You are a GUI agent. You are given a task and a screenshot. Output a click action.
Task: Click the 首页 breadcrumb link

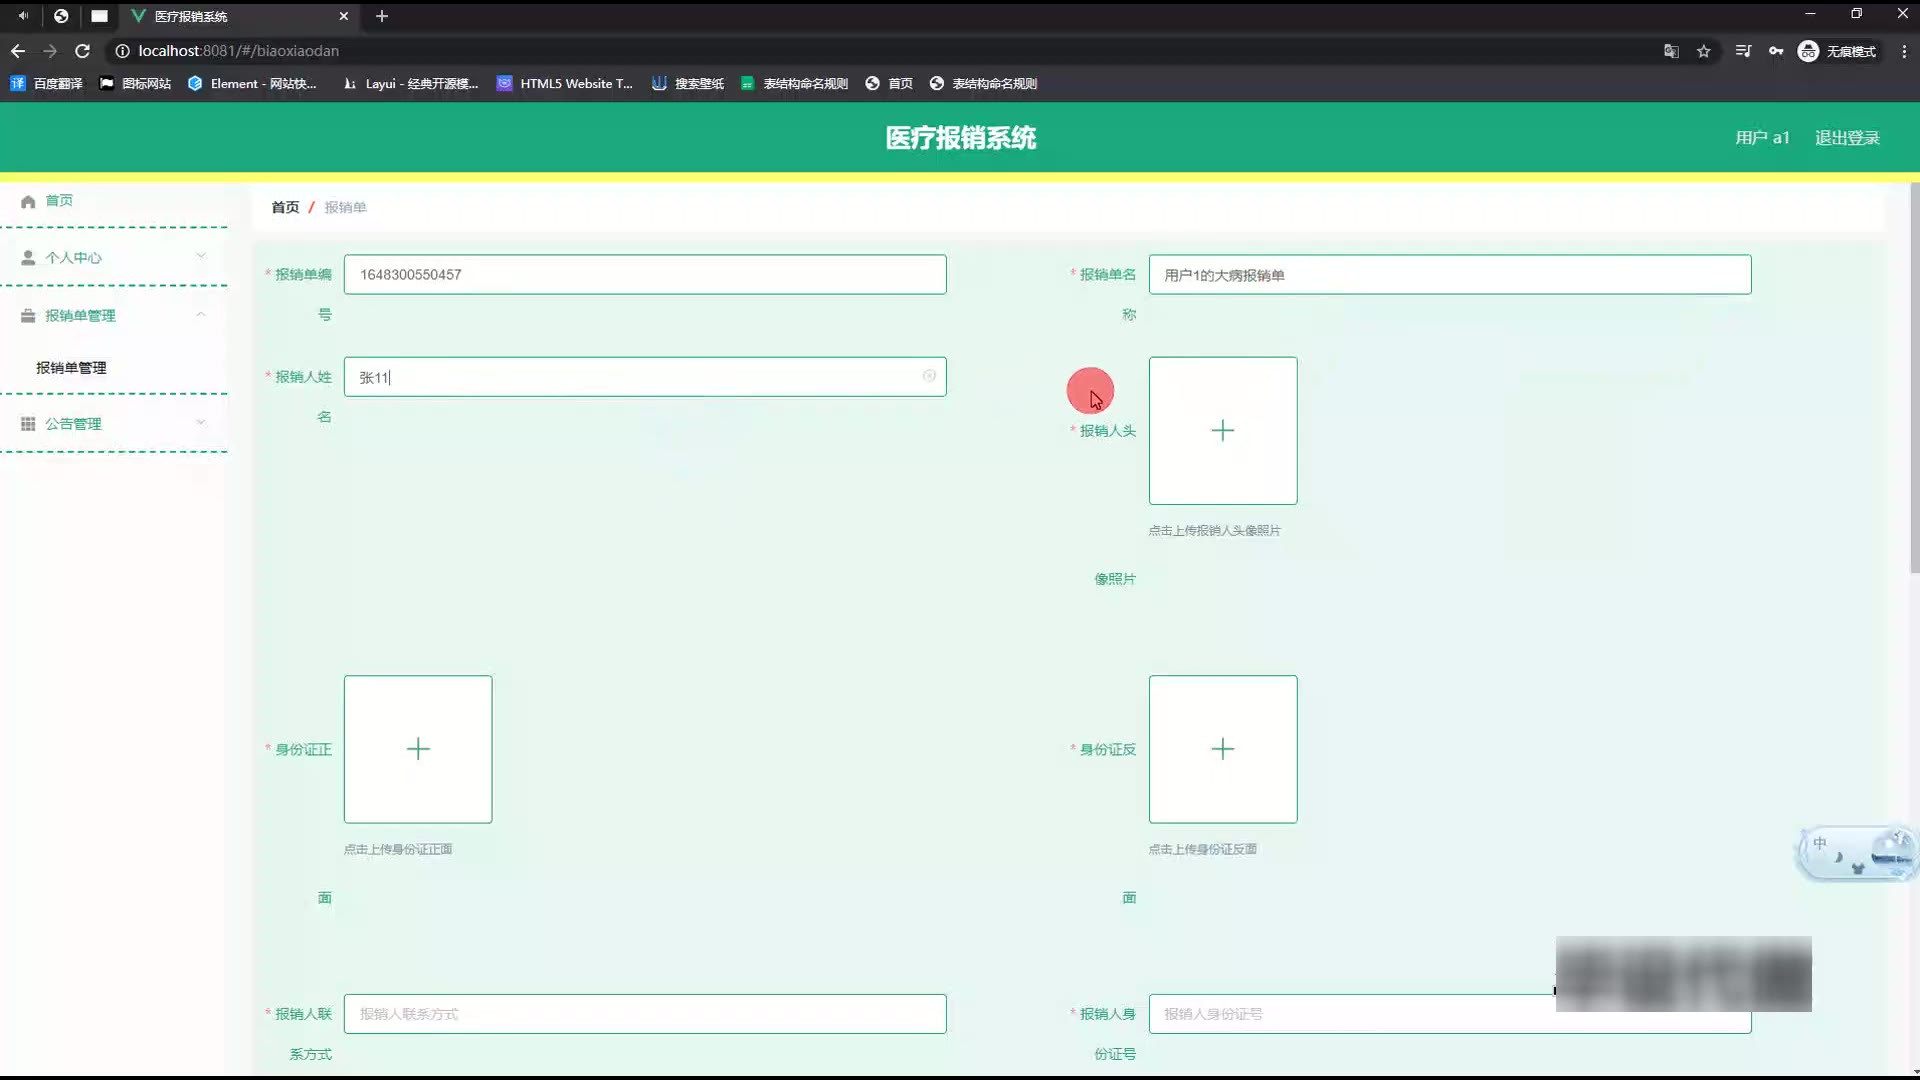(x=285, y=207)
